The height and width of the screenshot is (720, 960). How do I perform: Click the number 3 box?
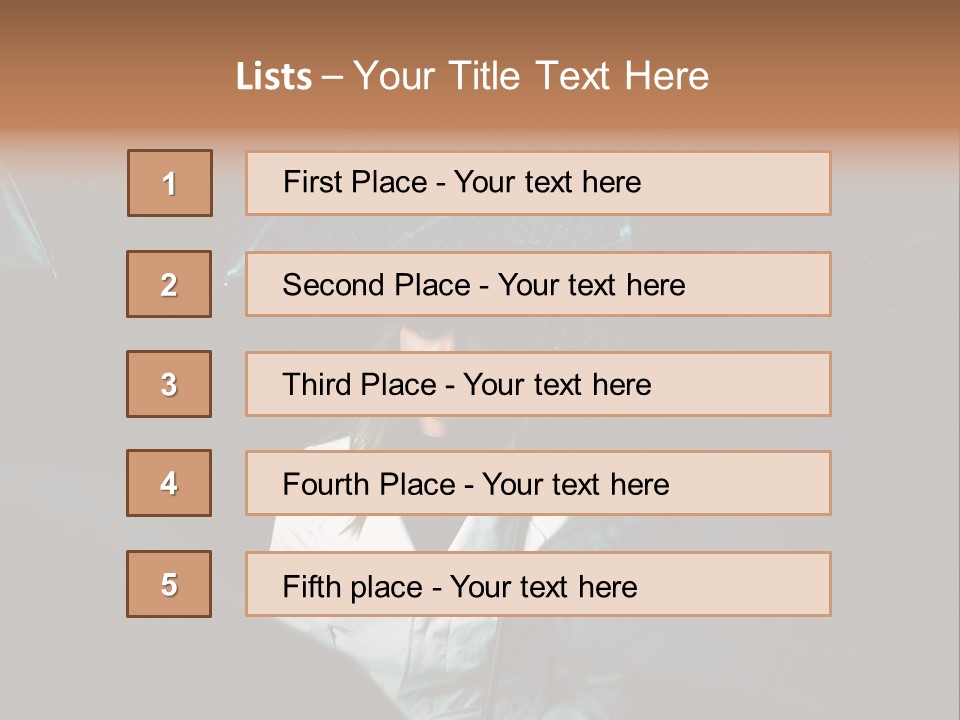pyautogui.click(x=169, y=384)
